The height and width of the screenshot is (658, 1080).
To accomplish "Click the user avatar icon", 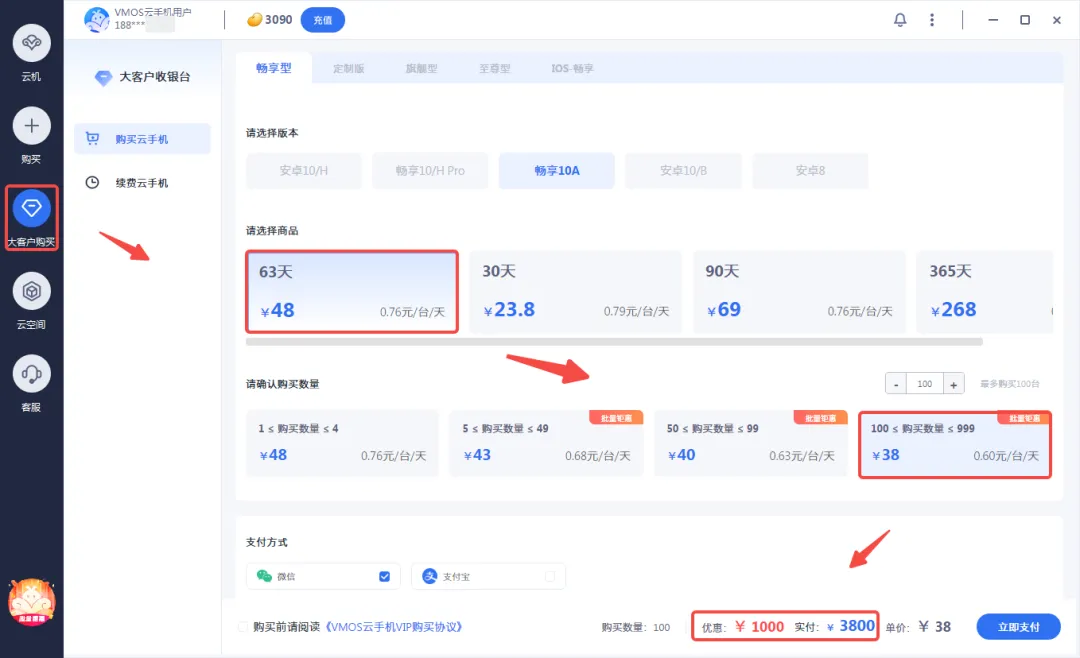I will 97,19.
